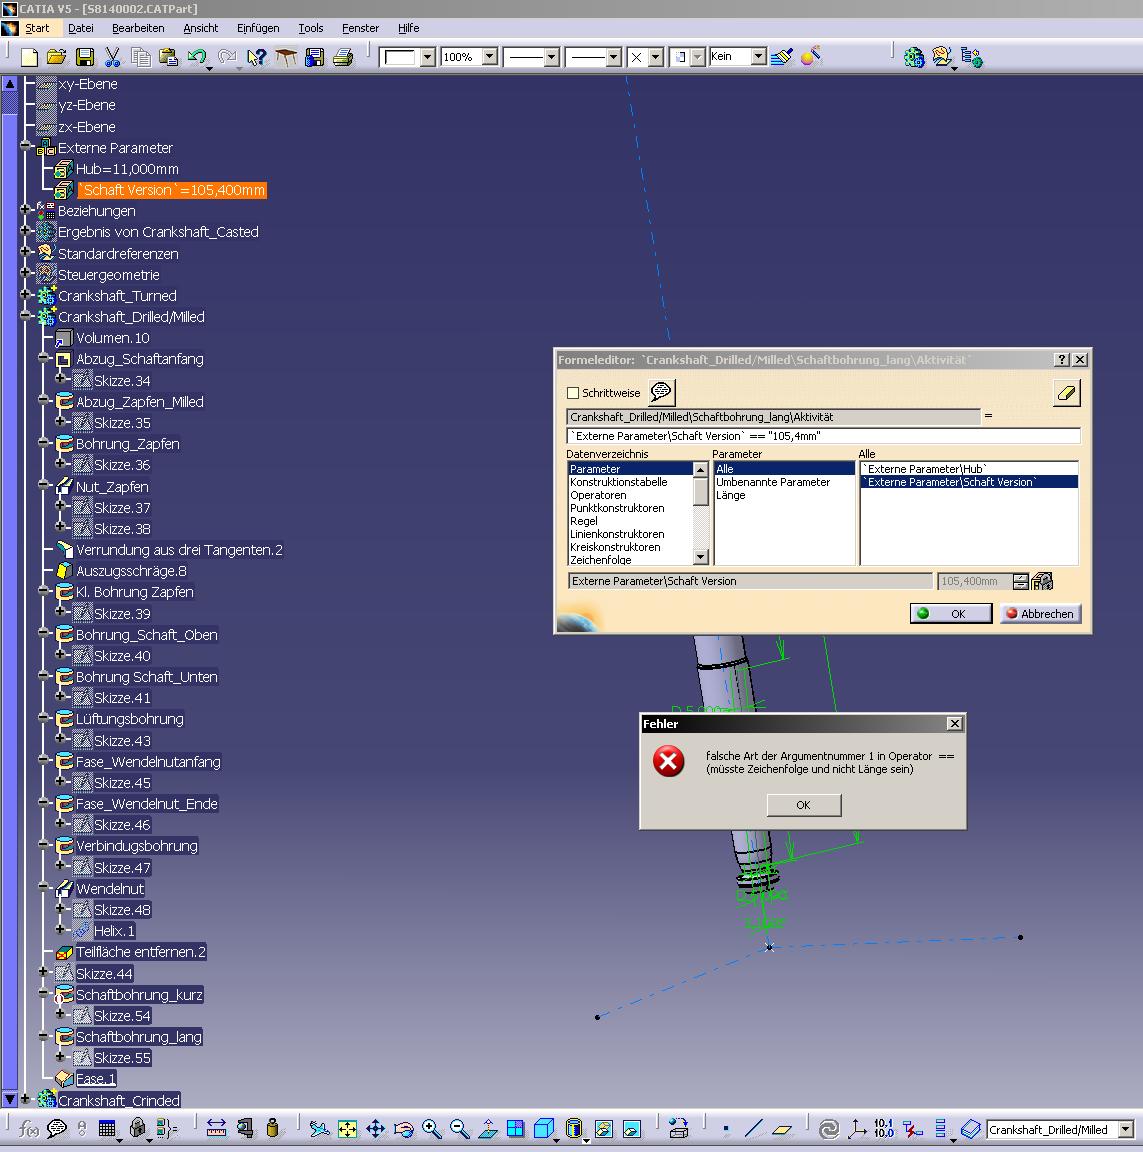Image resolution: width=1143 pixels, height=1152 pixels.
Task: Select Umbenannte Parameter in Parameter list
Action: pos(773,482)
